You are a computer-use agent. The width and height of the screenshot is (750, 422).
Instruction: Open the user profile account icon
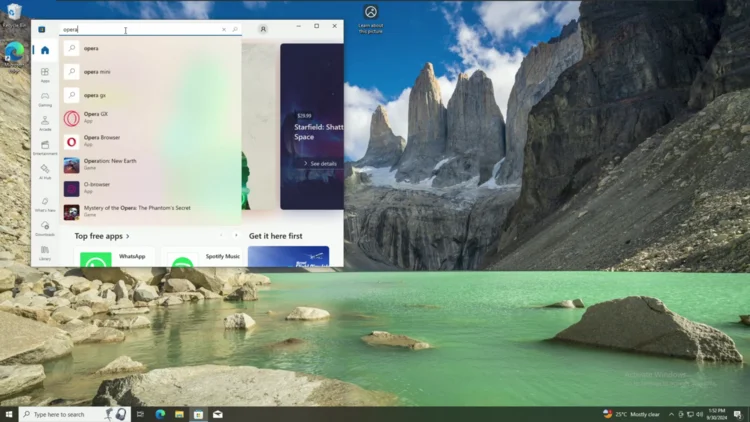(263, 29)
